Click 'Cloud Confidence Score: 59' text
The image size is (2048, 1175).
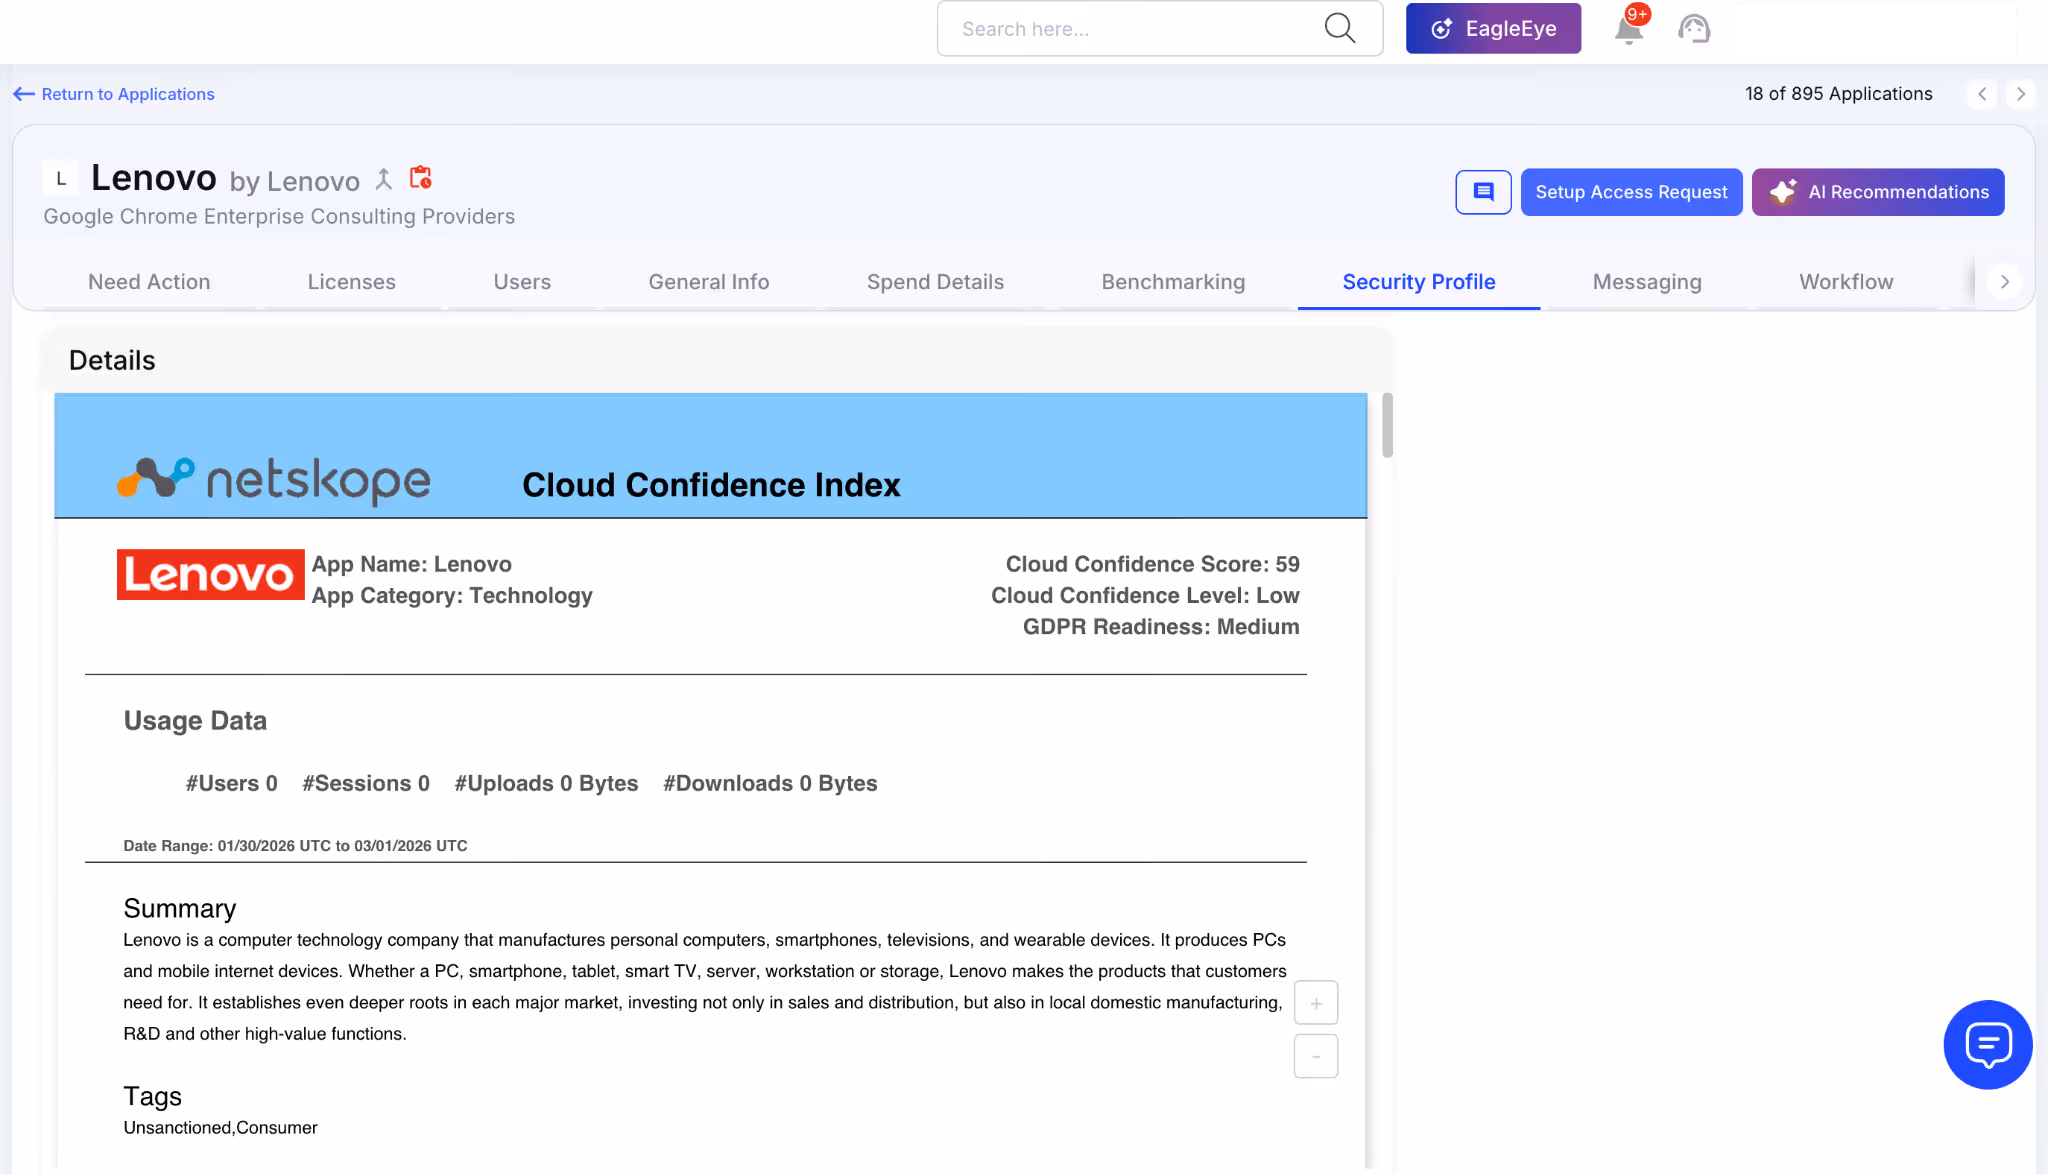tap(1152, 565)
